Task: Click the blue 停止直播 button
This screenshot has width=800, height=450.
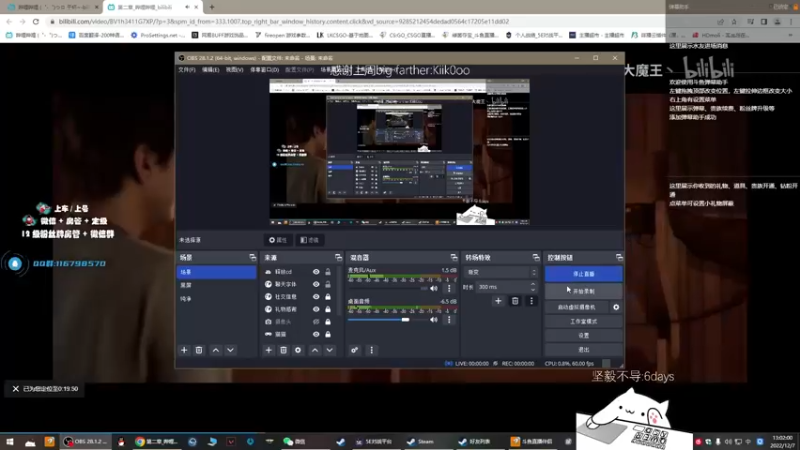Action: point(583,274)
